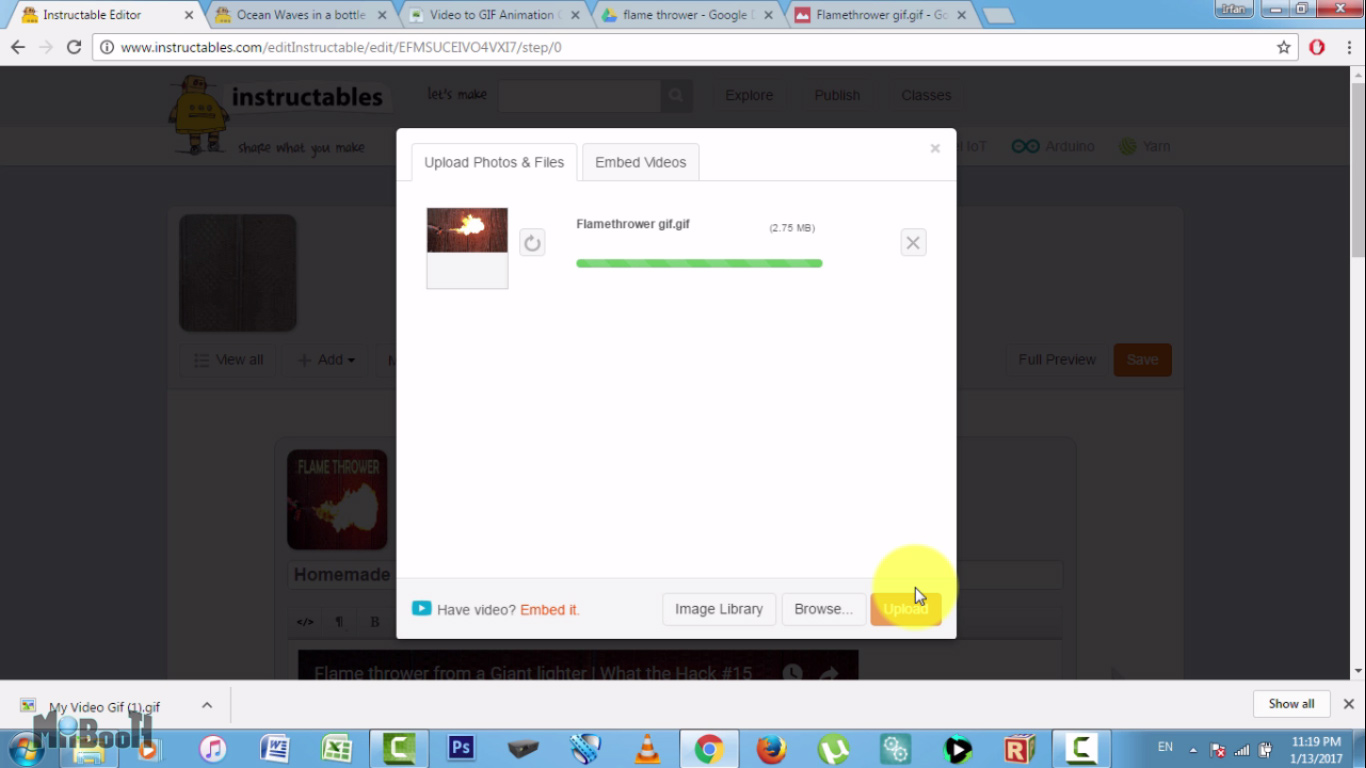Click the Full Preview button
Screen dimensions: 1366x768
pos(1057,360)
